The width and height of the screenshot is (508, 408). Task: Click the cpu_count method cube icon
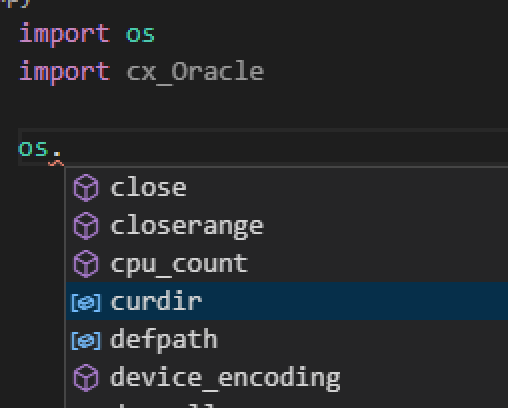pos(86,264)
